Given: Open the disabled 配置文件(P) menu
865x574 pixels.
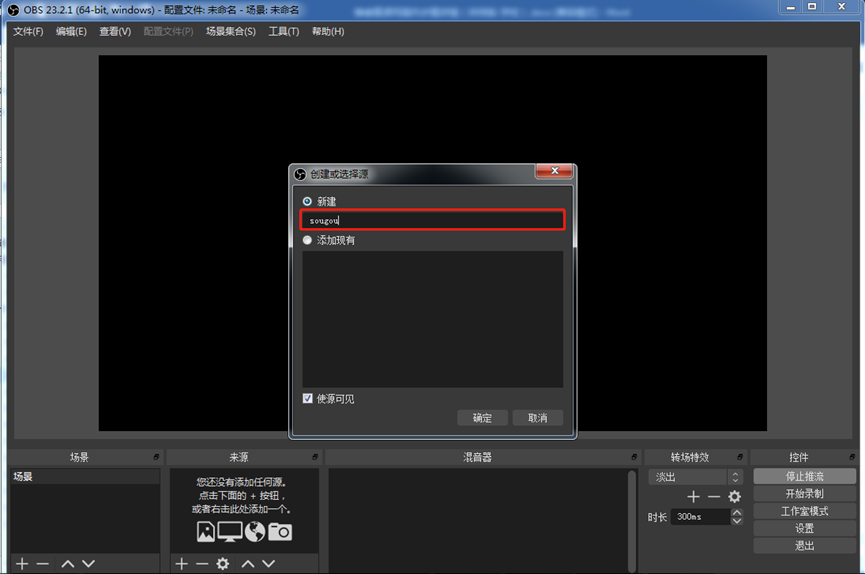Looking at the screenshot, I should (x=168, y=31).
